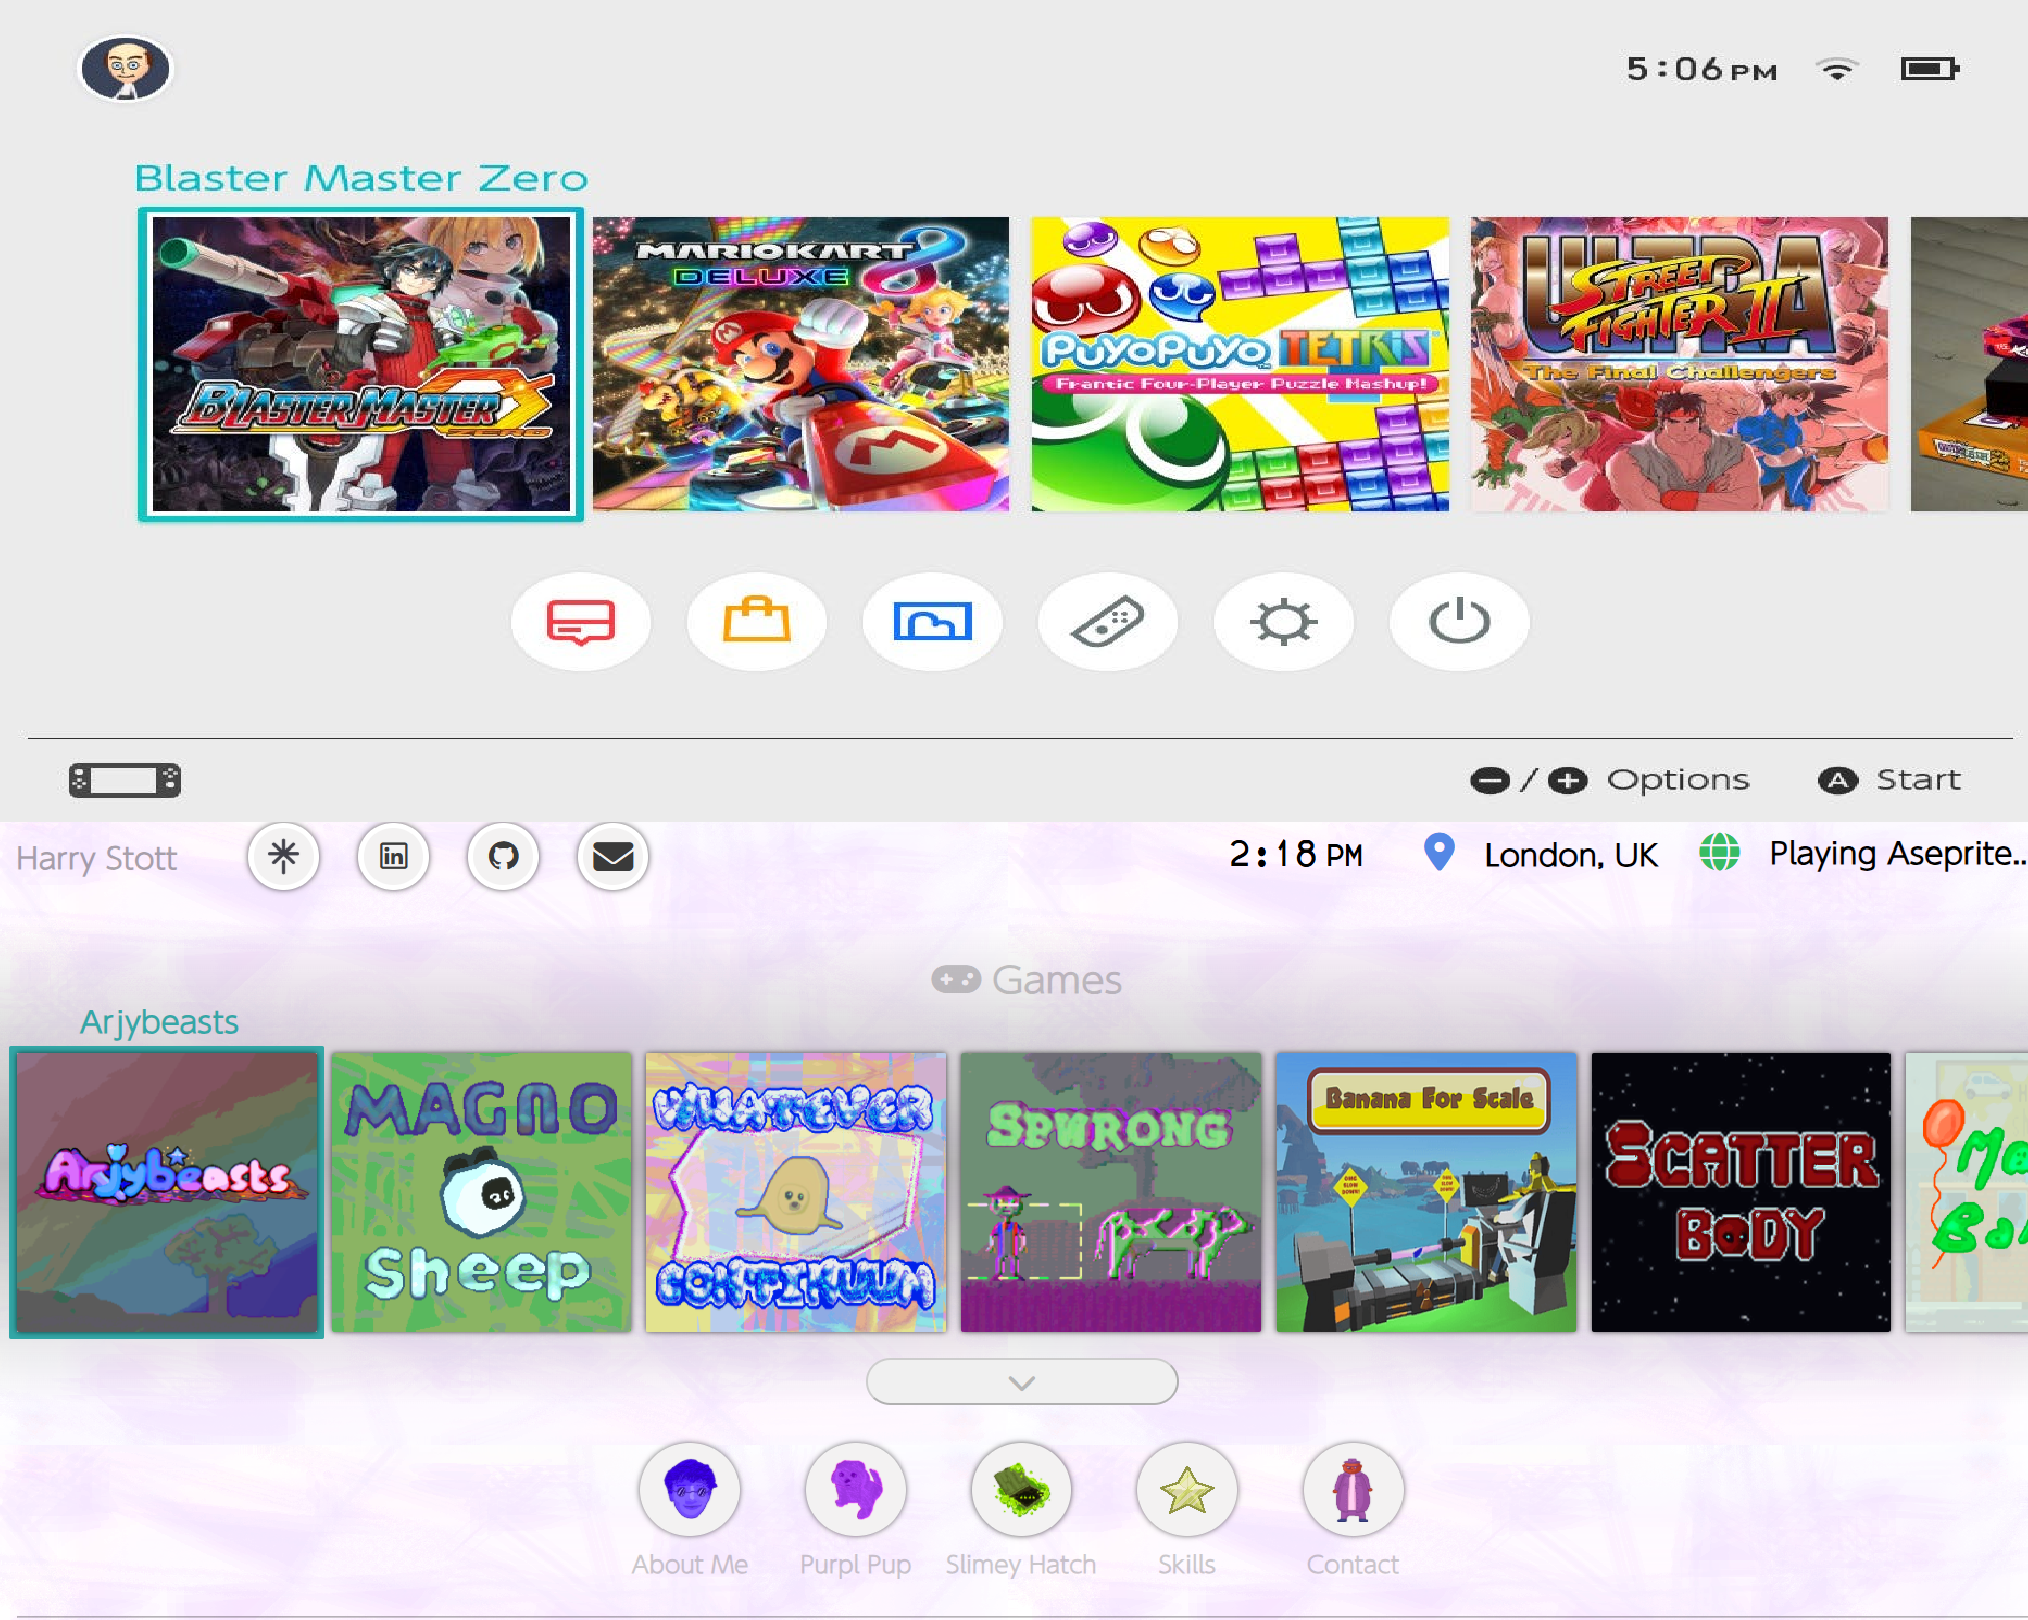Screen dimensions: 2028x1620
Task: Open the About Me section
Action: [690, 1490]
